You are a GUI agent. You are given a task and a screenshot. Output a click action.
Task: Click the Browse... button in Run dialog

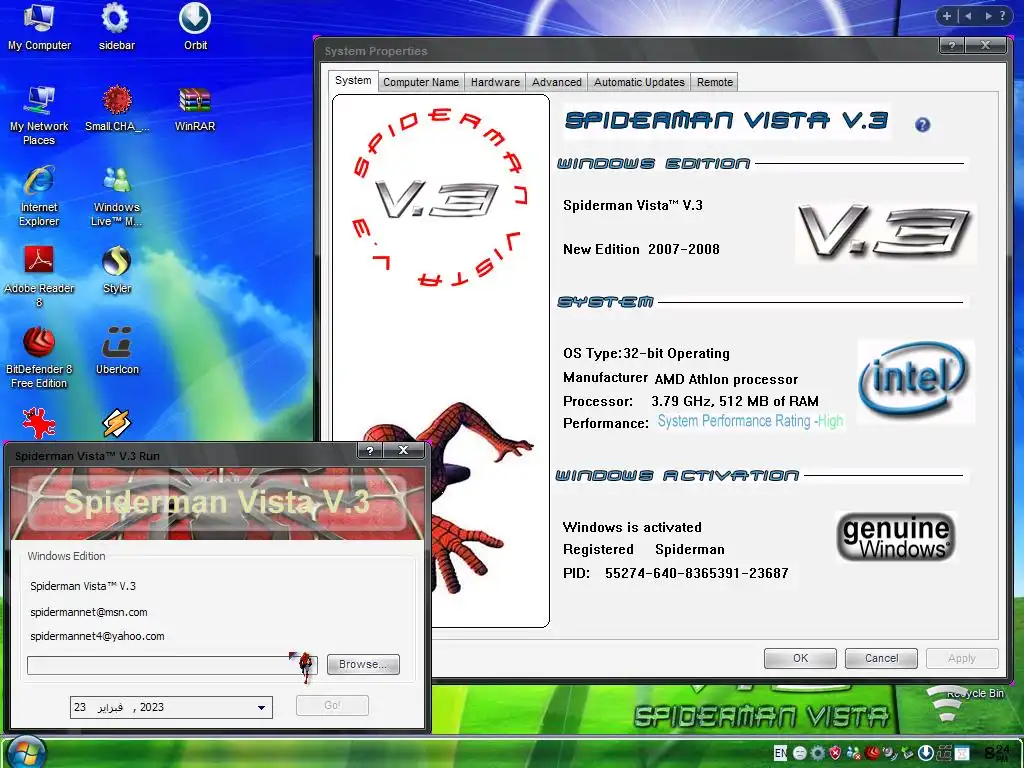(363, 664)
